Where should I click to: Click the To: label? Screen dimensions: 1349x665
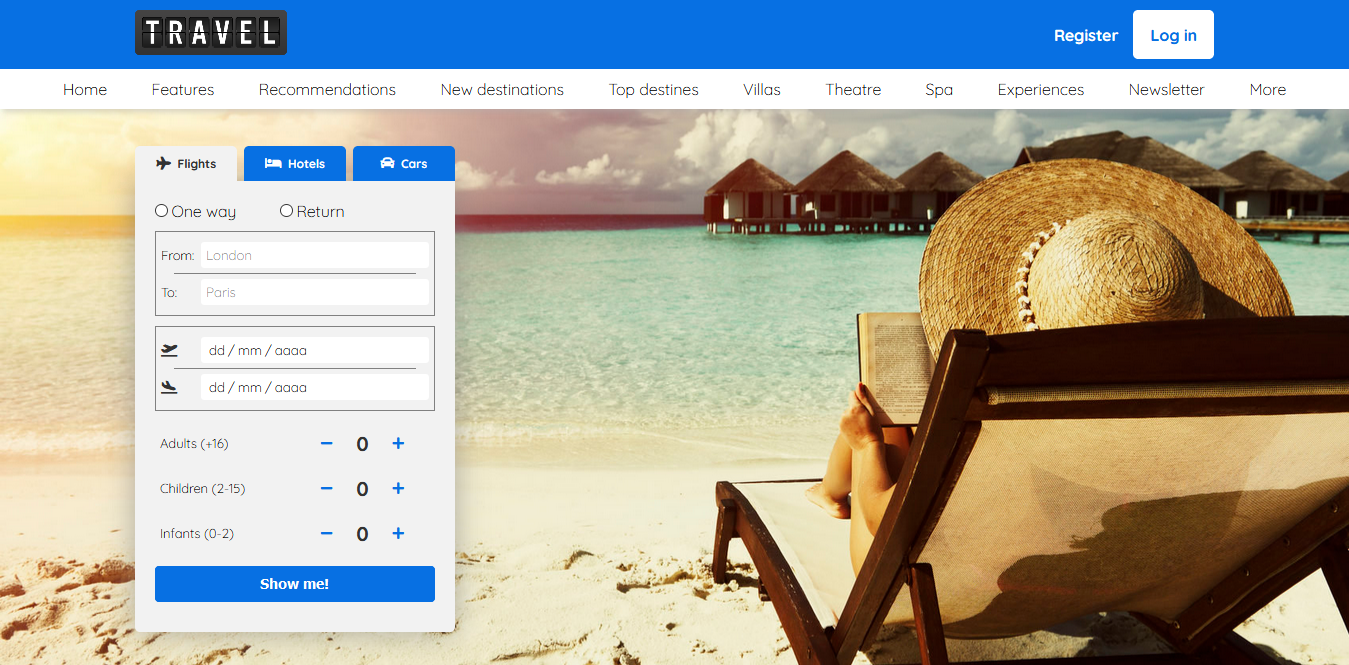(x=169, y=292)
